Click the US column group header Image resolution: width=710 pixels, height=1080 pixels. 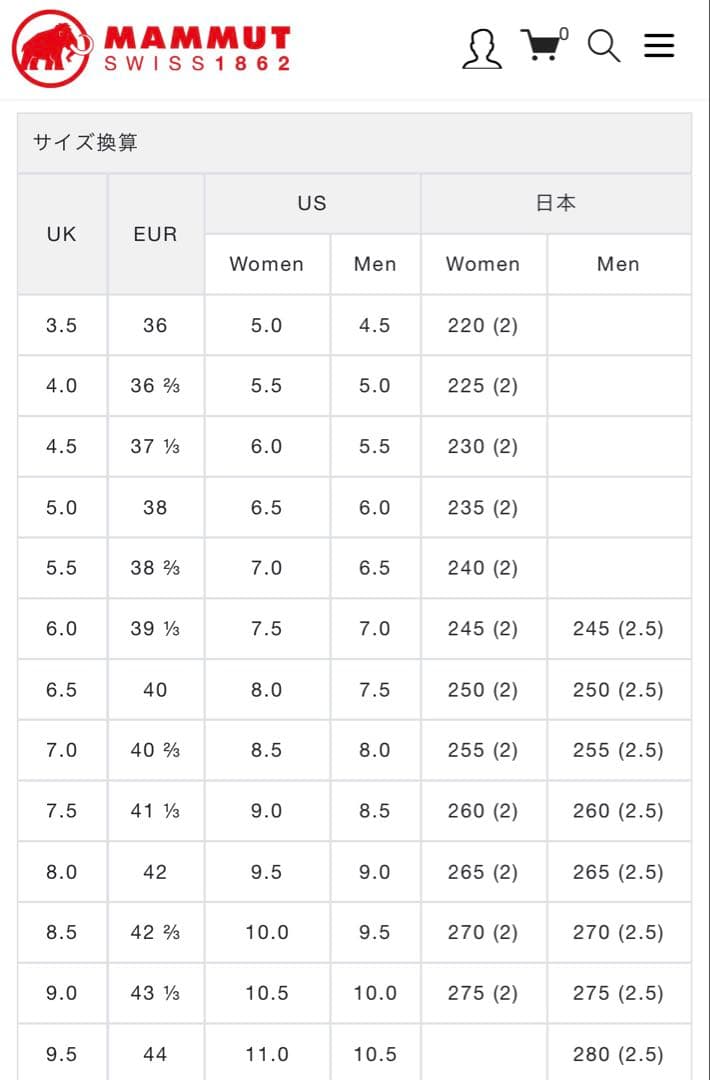coord(312,203)
